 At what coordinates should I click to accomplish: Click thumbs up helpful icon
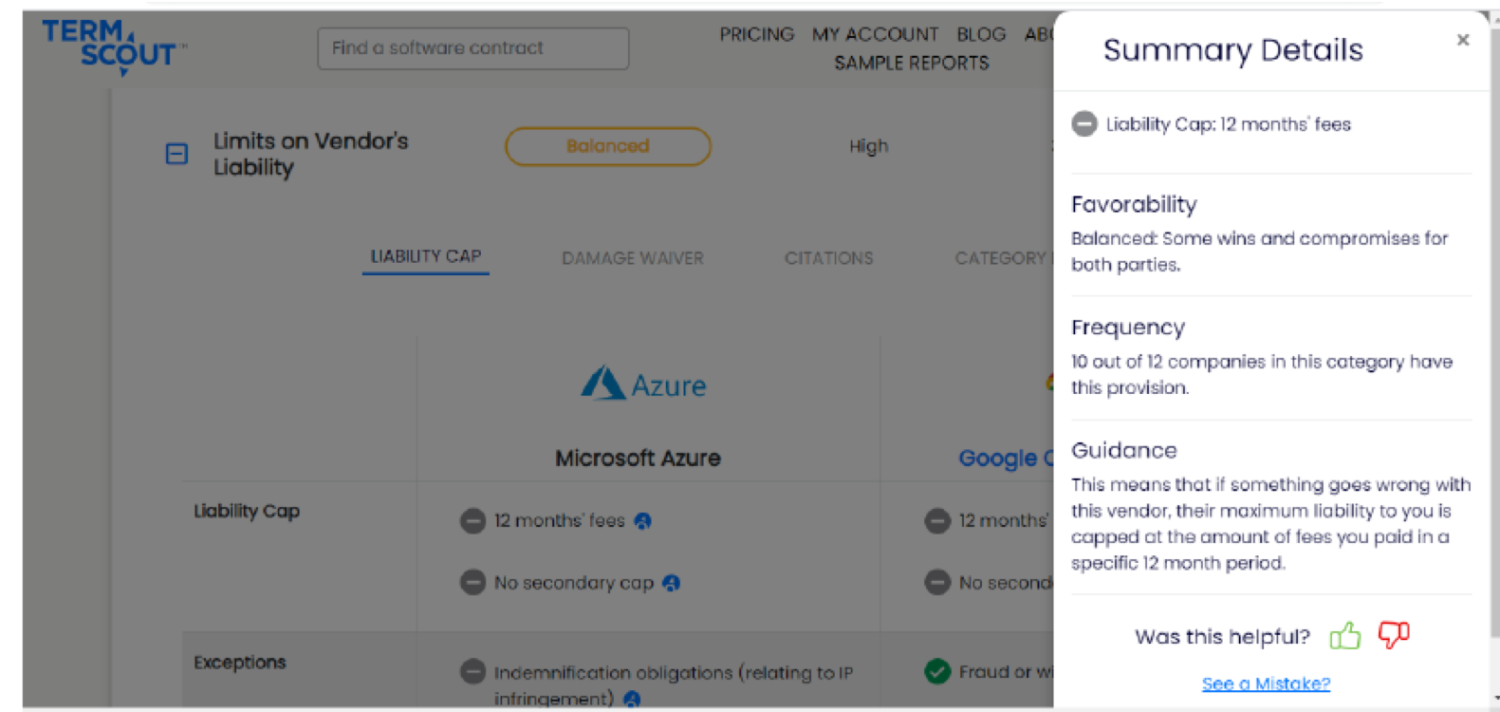click(1345, 635)
